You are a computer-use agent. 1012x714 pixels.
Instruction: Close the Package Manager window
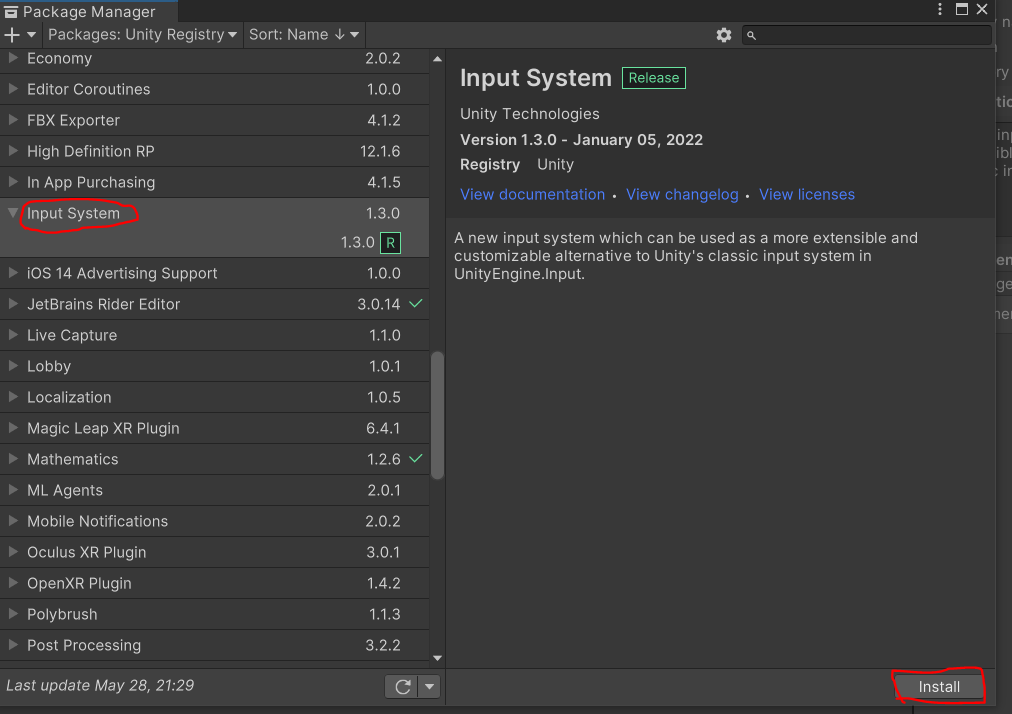pyautogui.click(x=982, y=9)
